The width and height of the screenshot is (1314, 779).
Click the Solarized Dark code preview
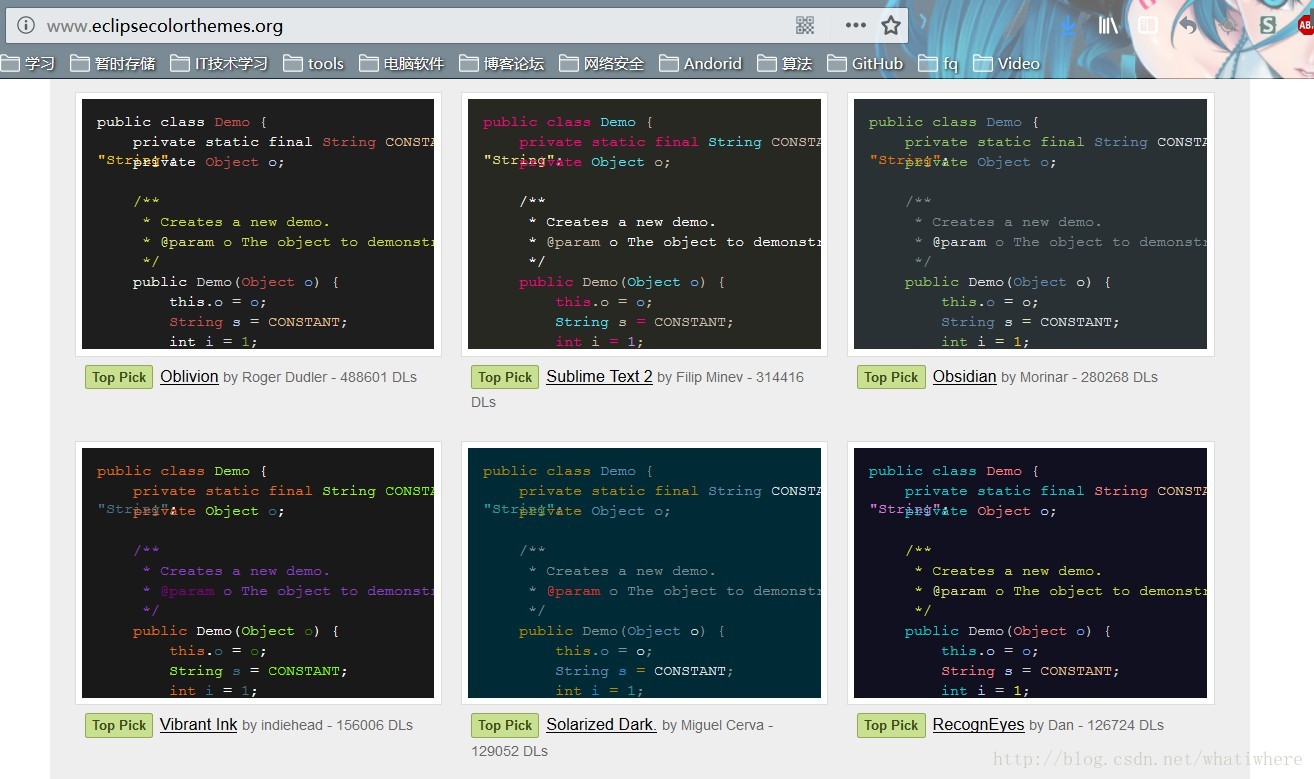tap(644, 573)
